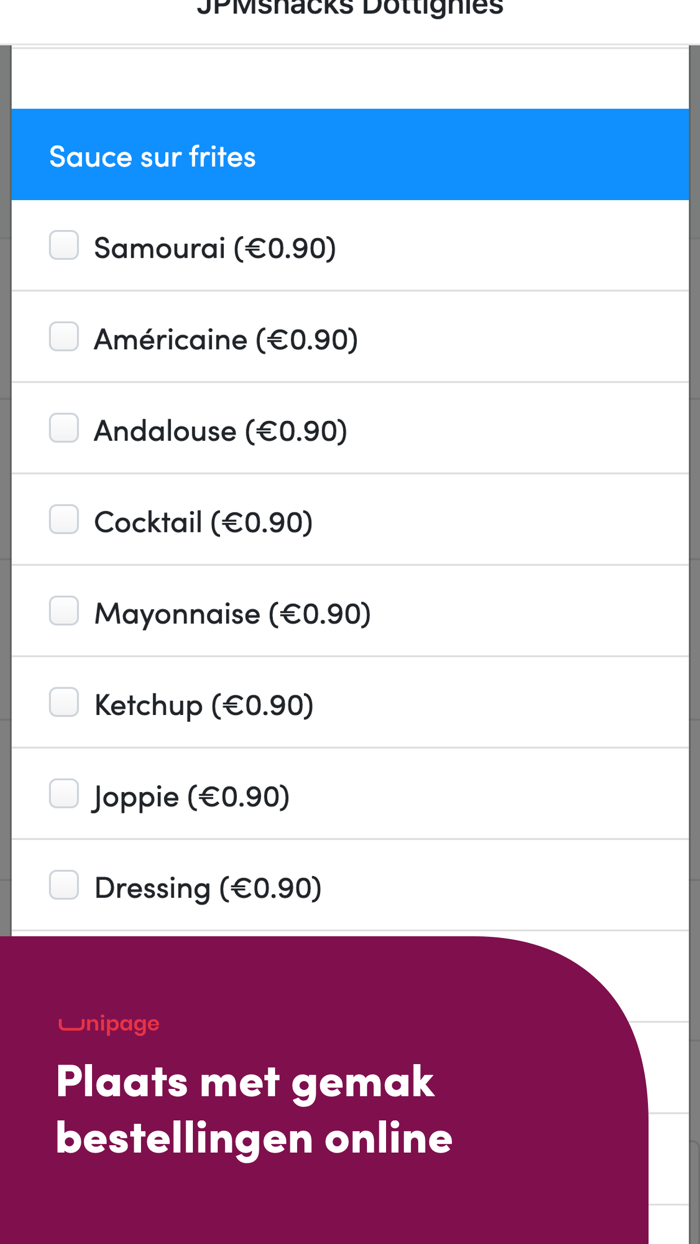Tick the Dressing checkbox
Screen dimensions: 700x1244
(x=64, y=886)
